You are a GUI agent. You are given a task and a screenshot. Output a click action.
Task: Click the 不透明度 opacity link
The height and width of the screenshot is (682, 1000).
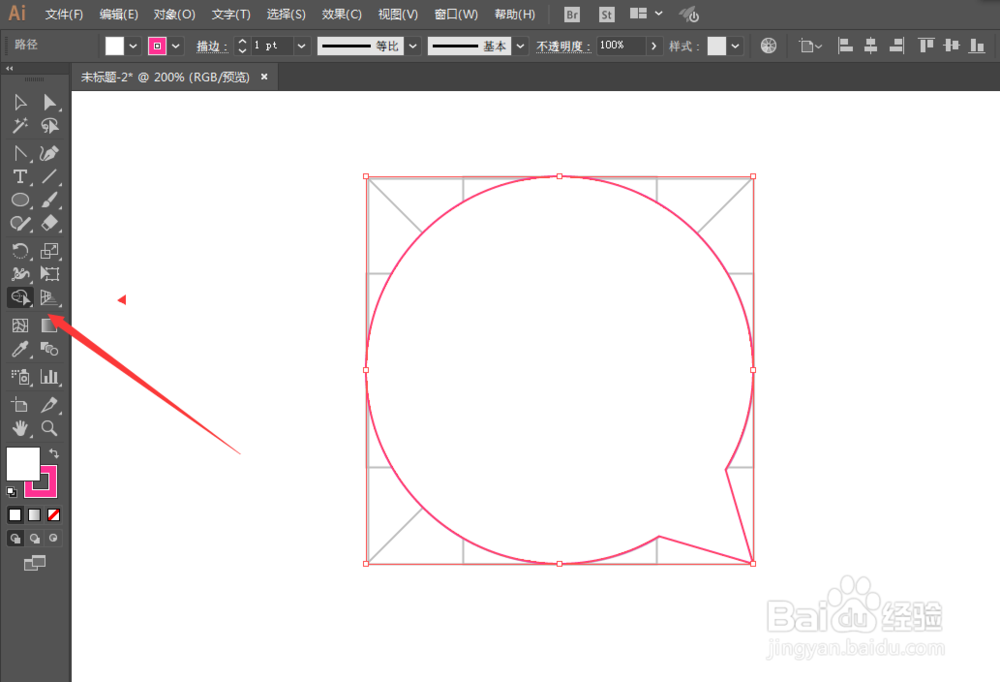tap(561, 45)
